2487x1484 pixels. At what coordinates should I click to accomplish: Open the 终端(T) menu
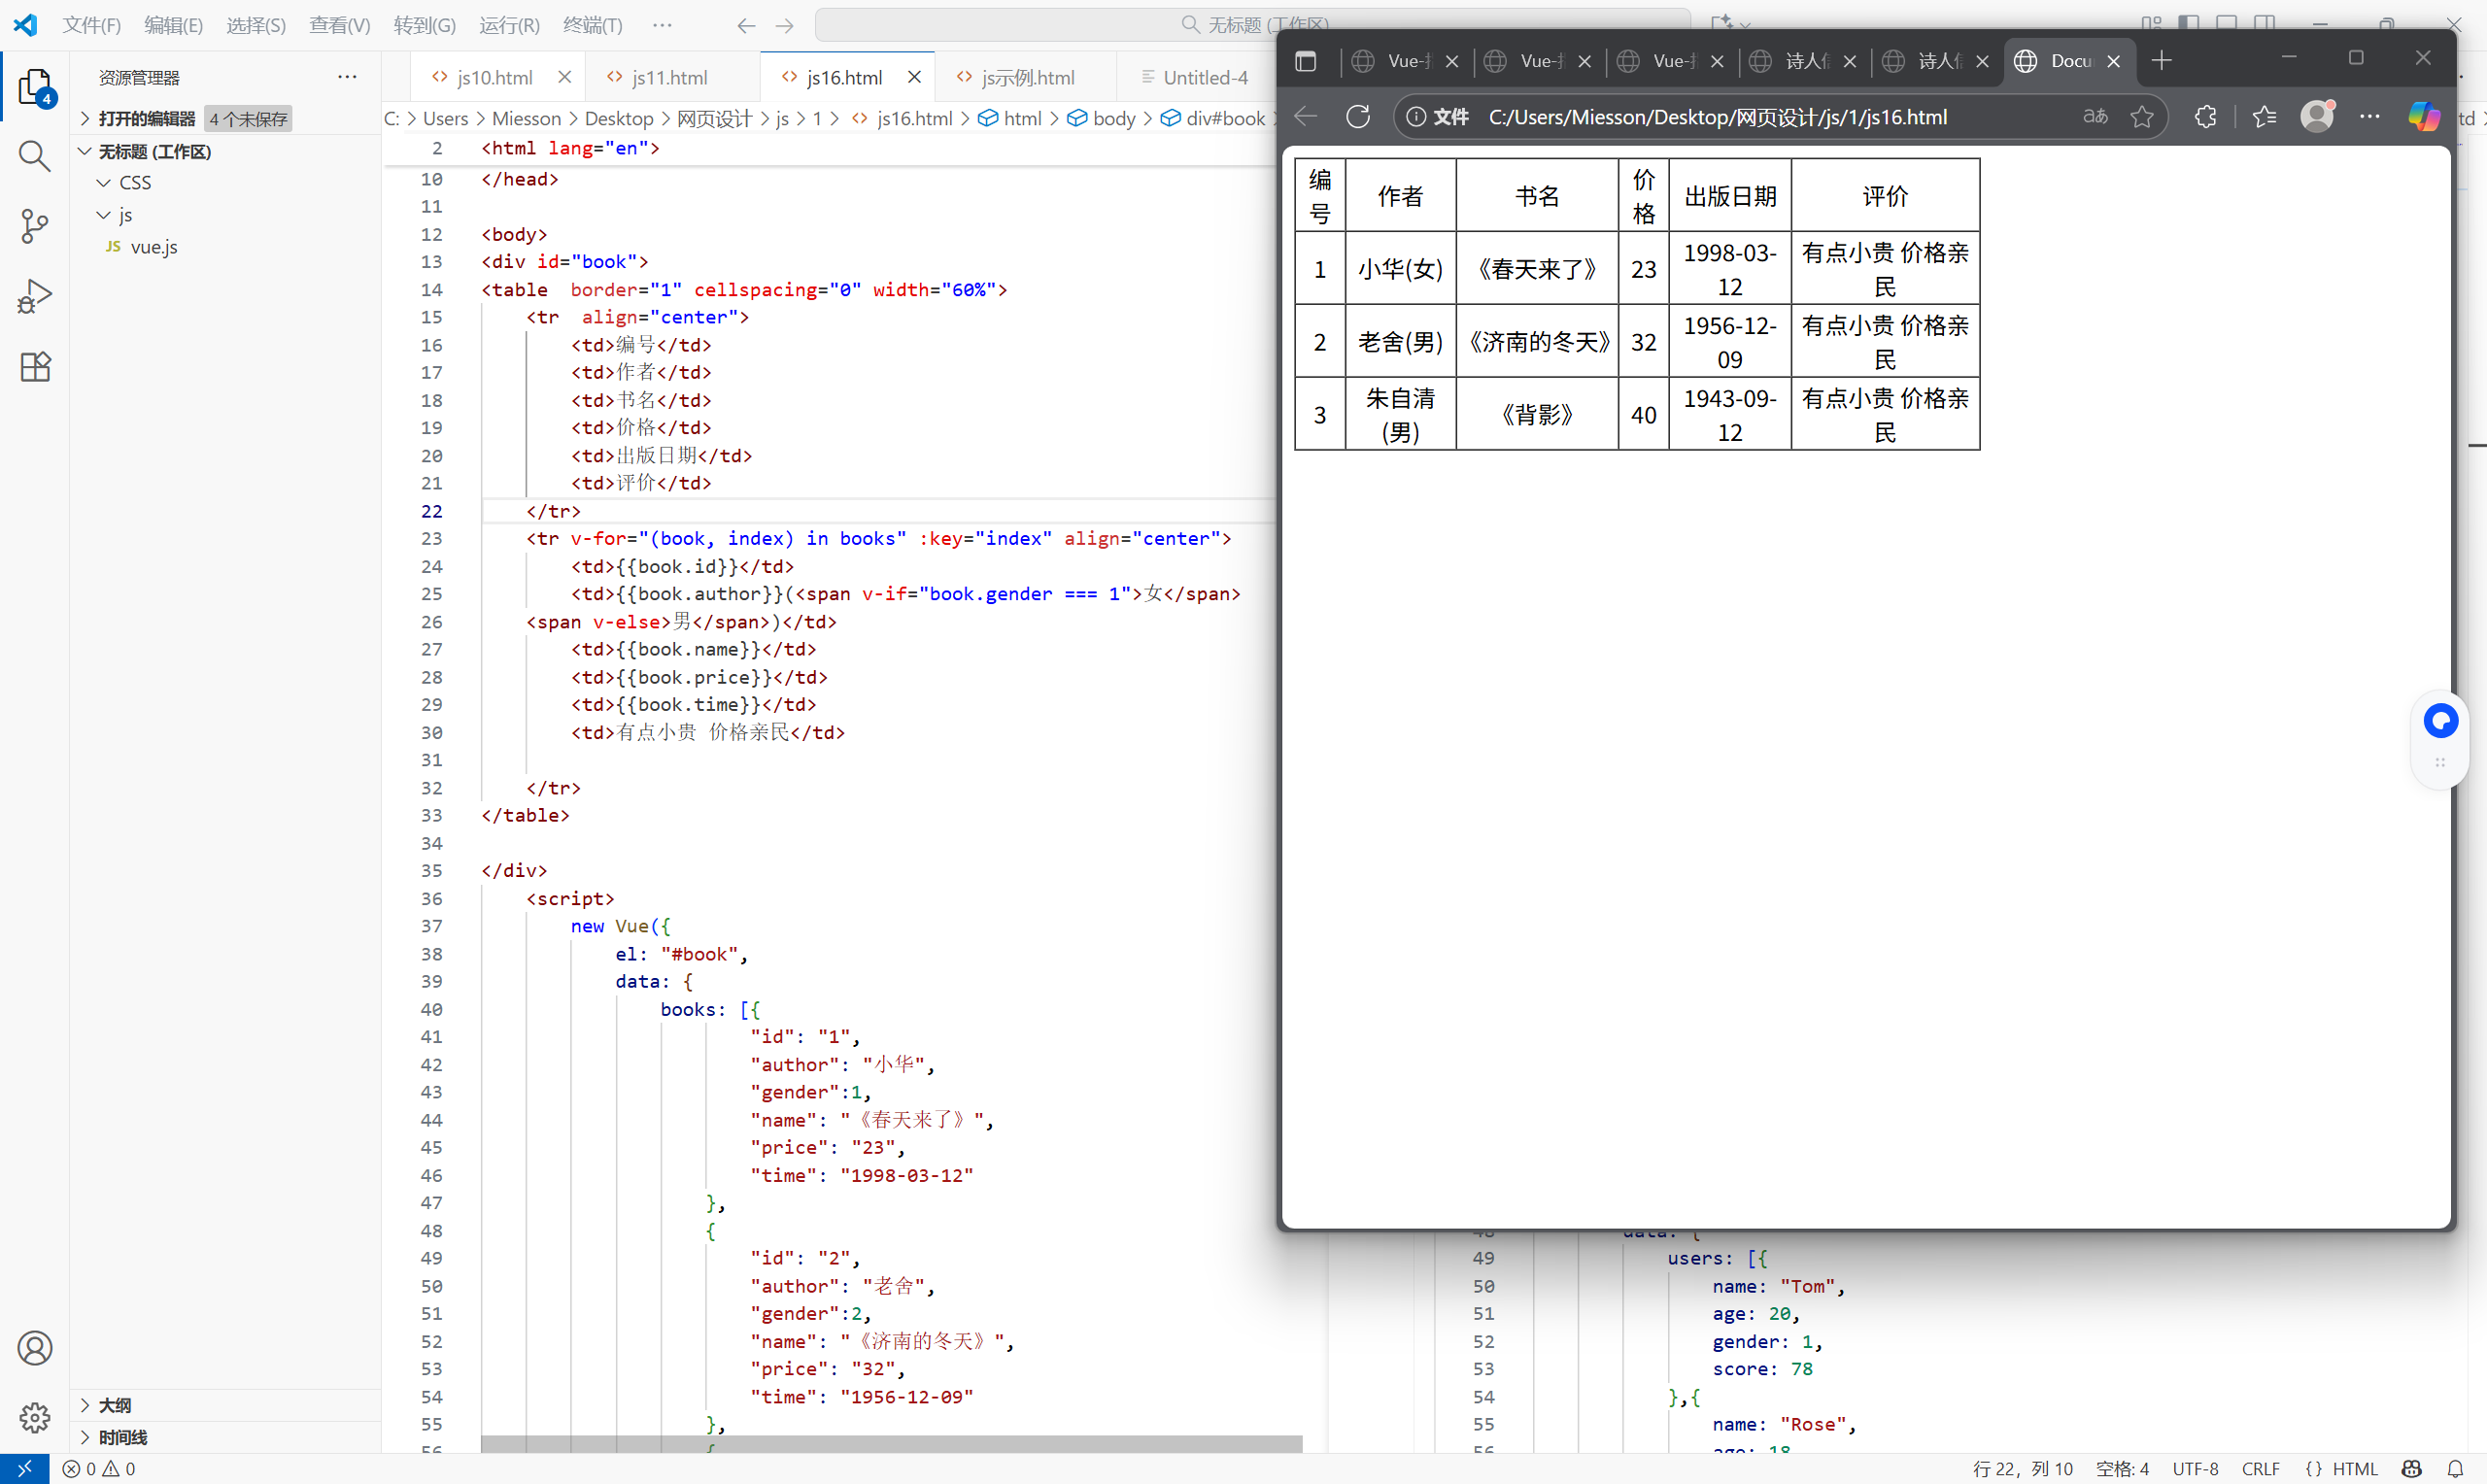tap(592, 25)
